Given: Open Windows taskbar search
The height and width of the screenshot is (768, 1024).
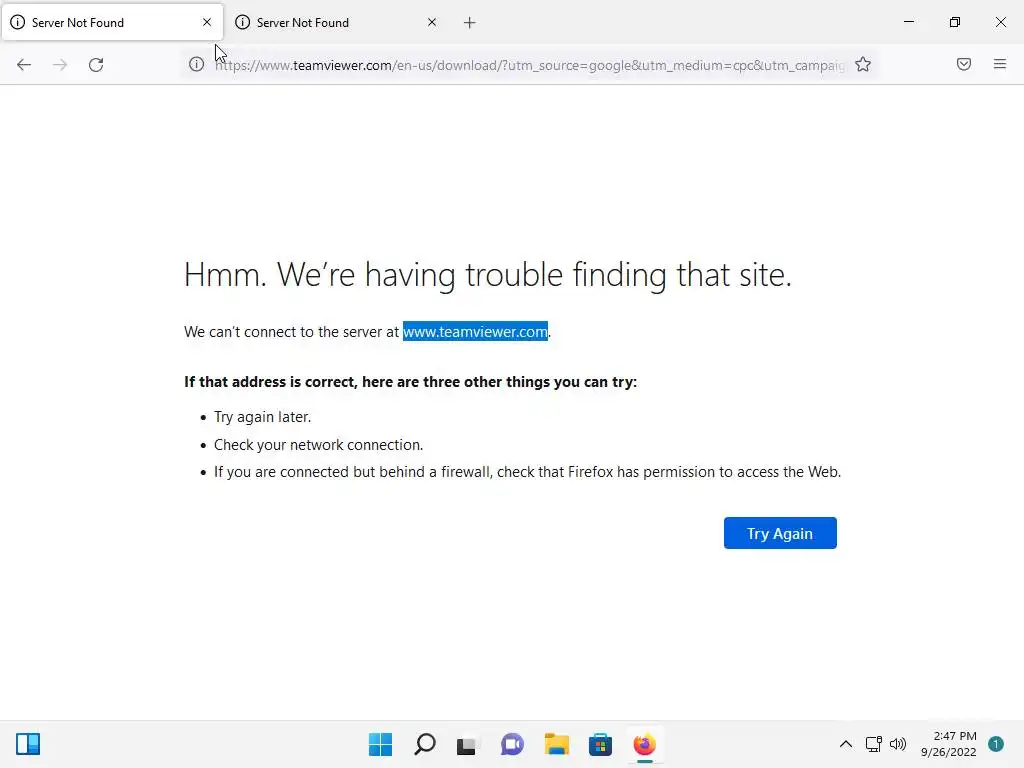Looking at the screenshot, I should [424, 744].
